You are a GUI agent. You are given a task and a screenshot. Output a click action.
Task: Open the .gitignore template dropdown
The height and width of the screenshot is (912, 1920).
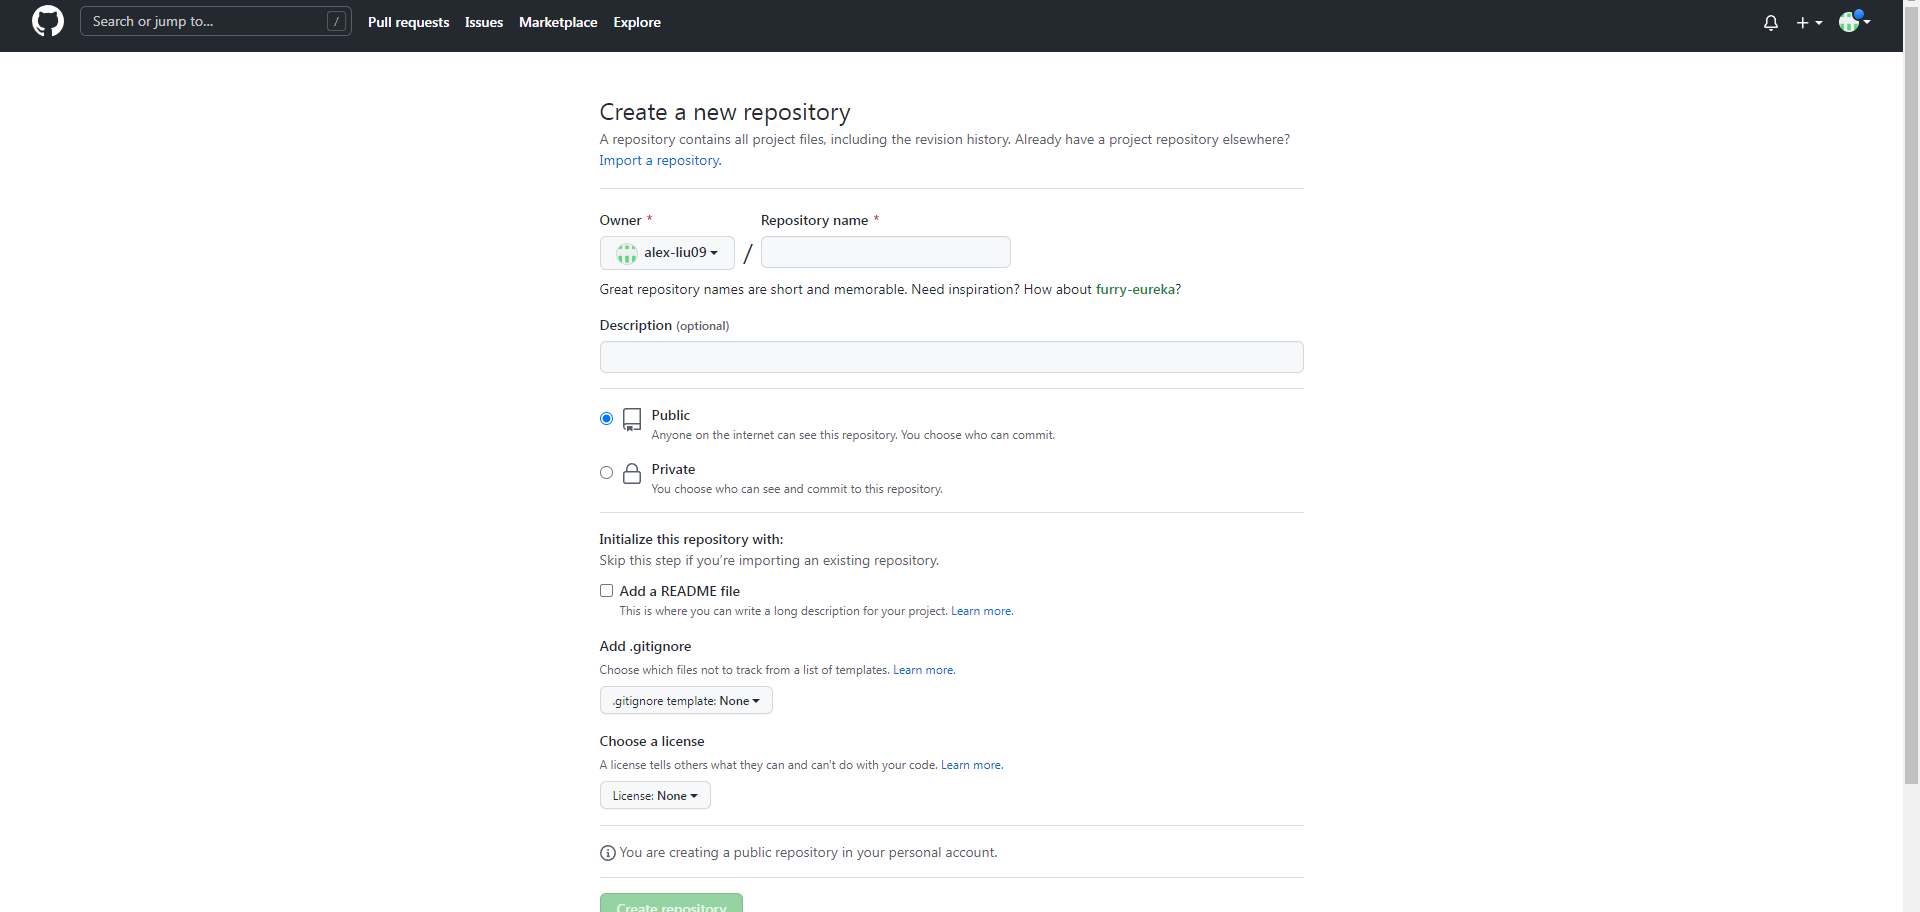pyautogui.click(x=685, y=701)
